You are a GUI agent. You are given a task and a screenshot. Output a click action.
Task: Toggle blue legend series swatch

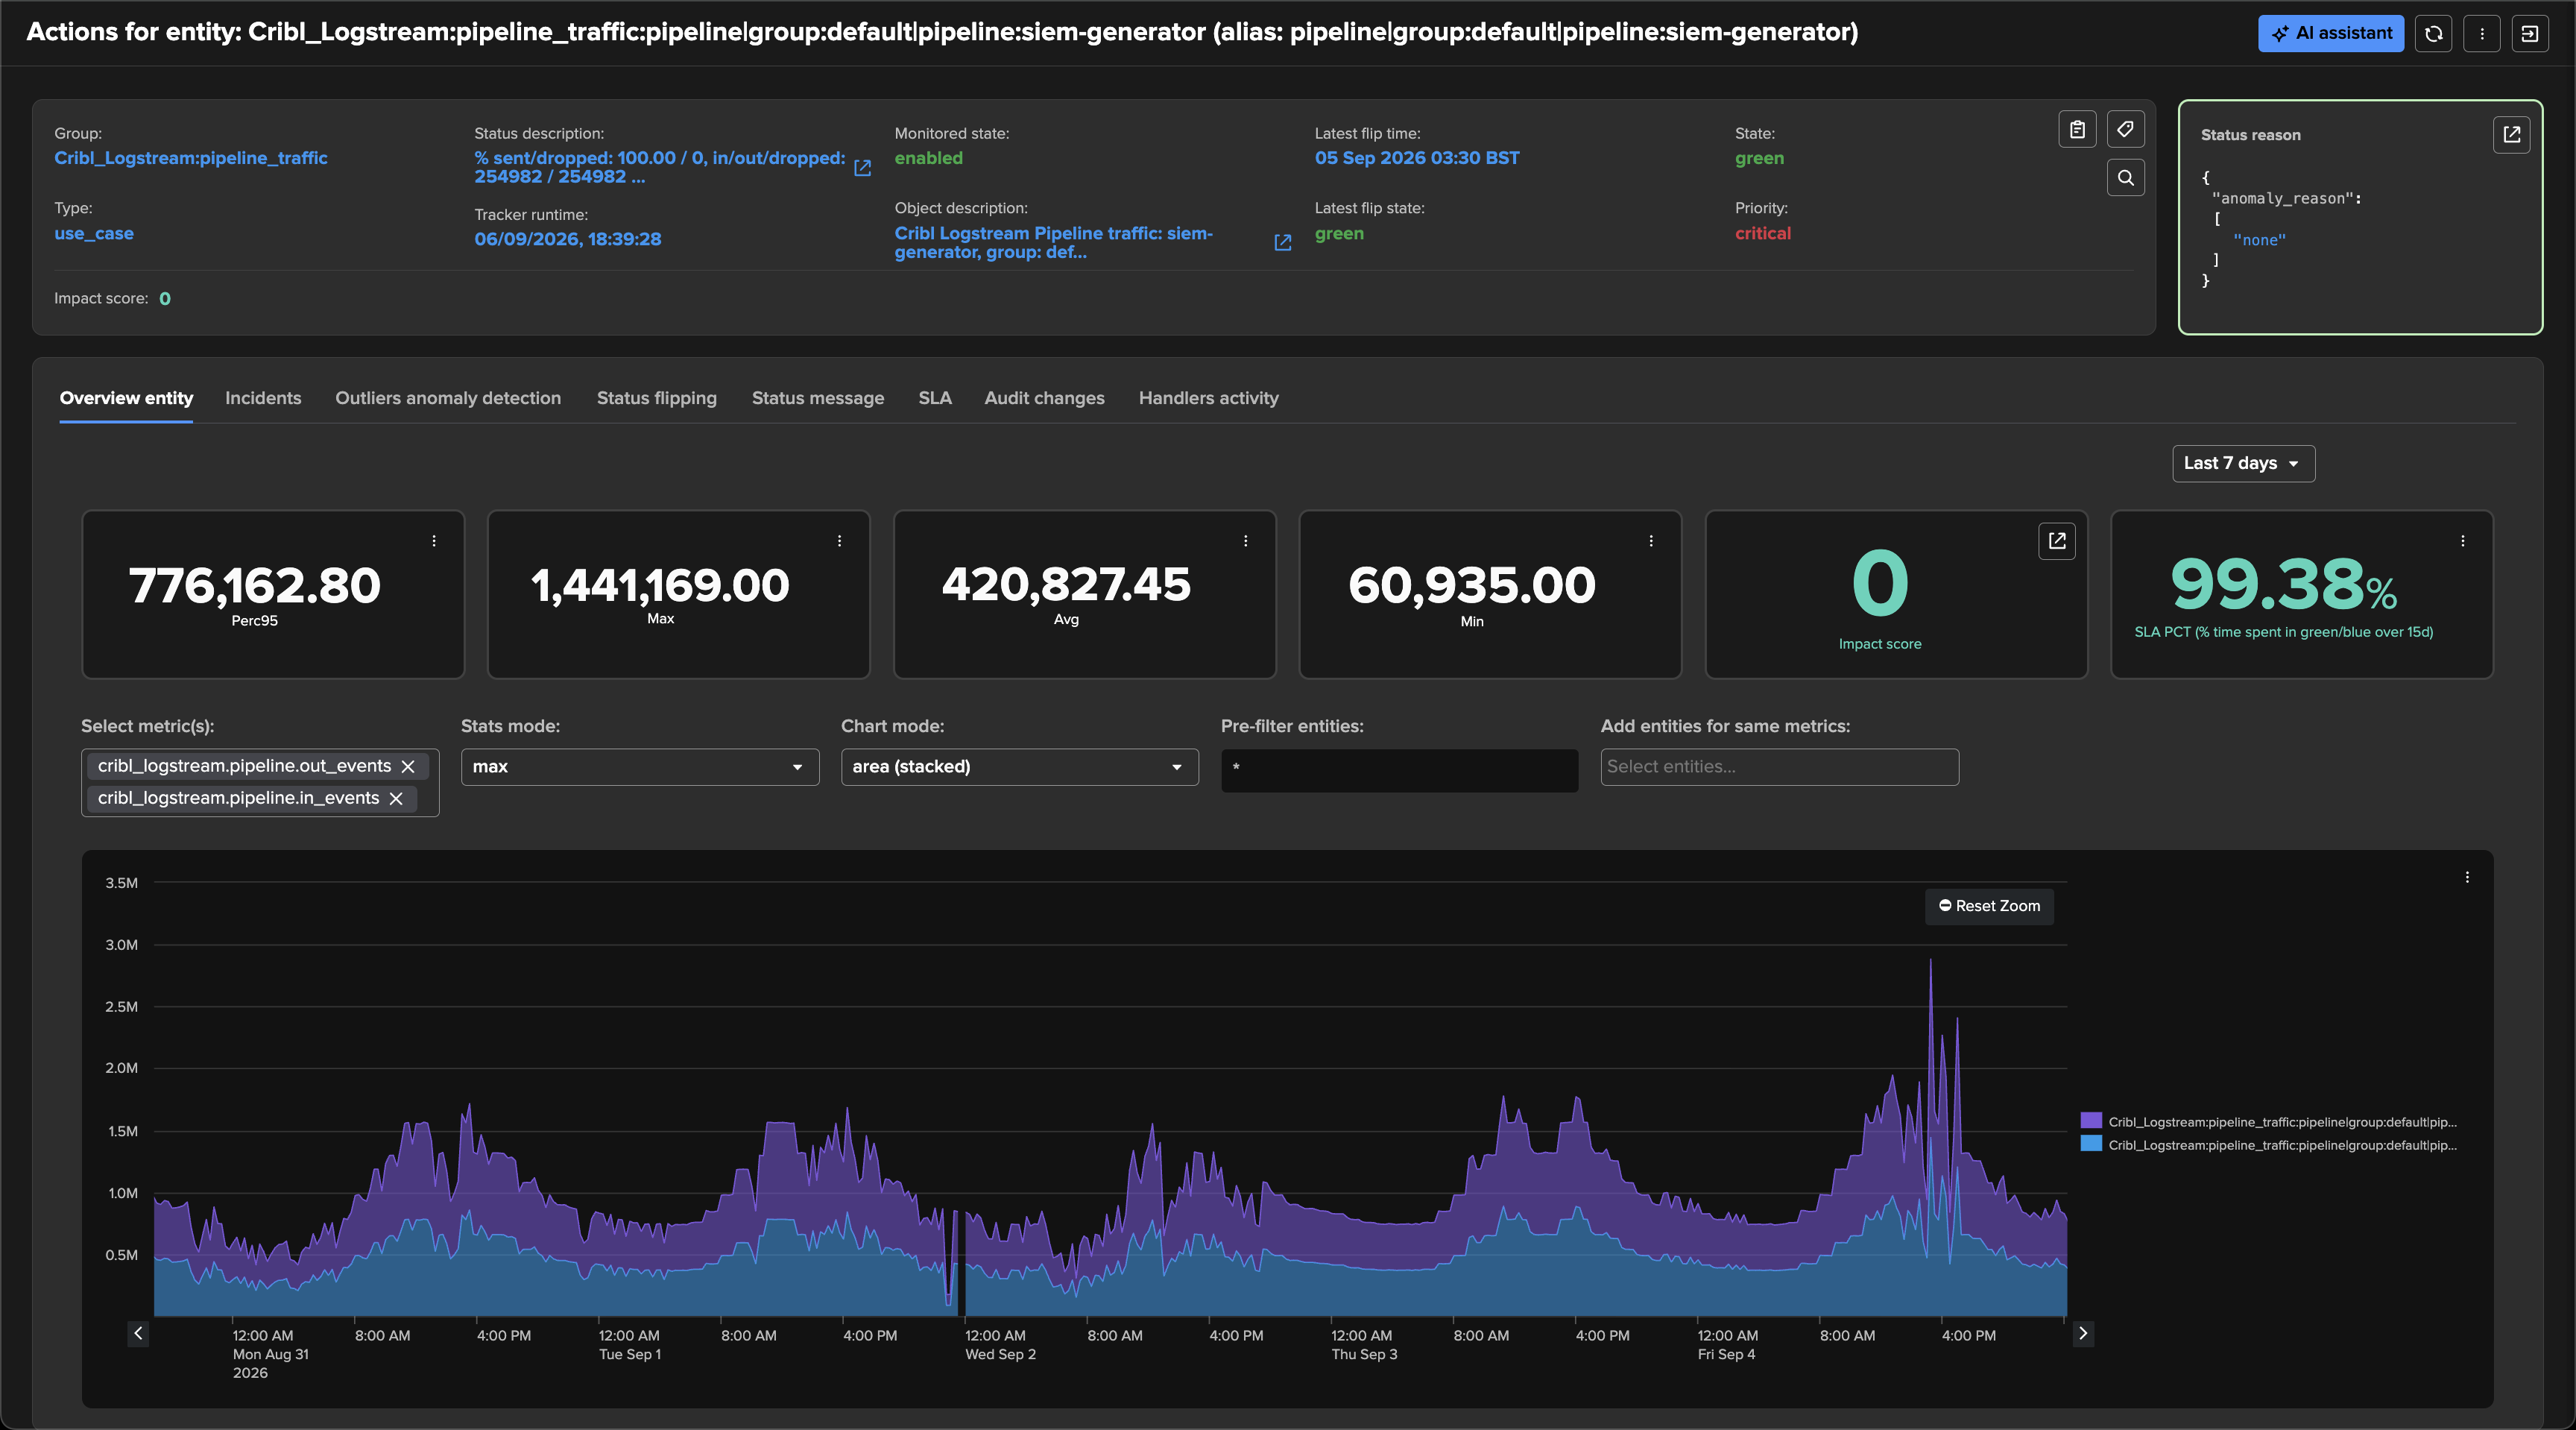coord(2091,1144)
